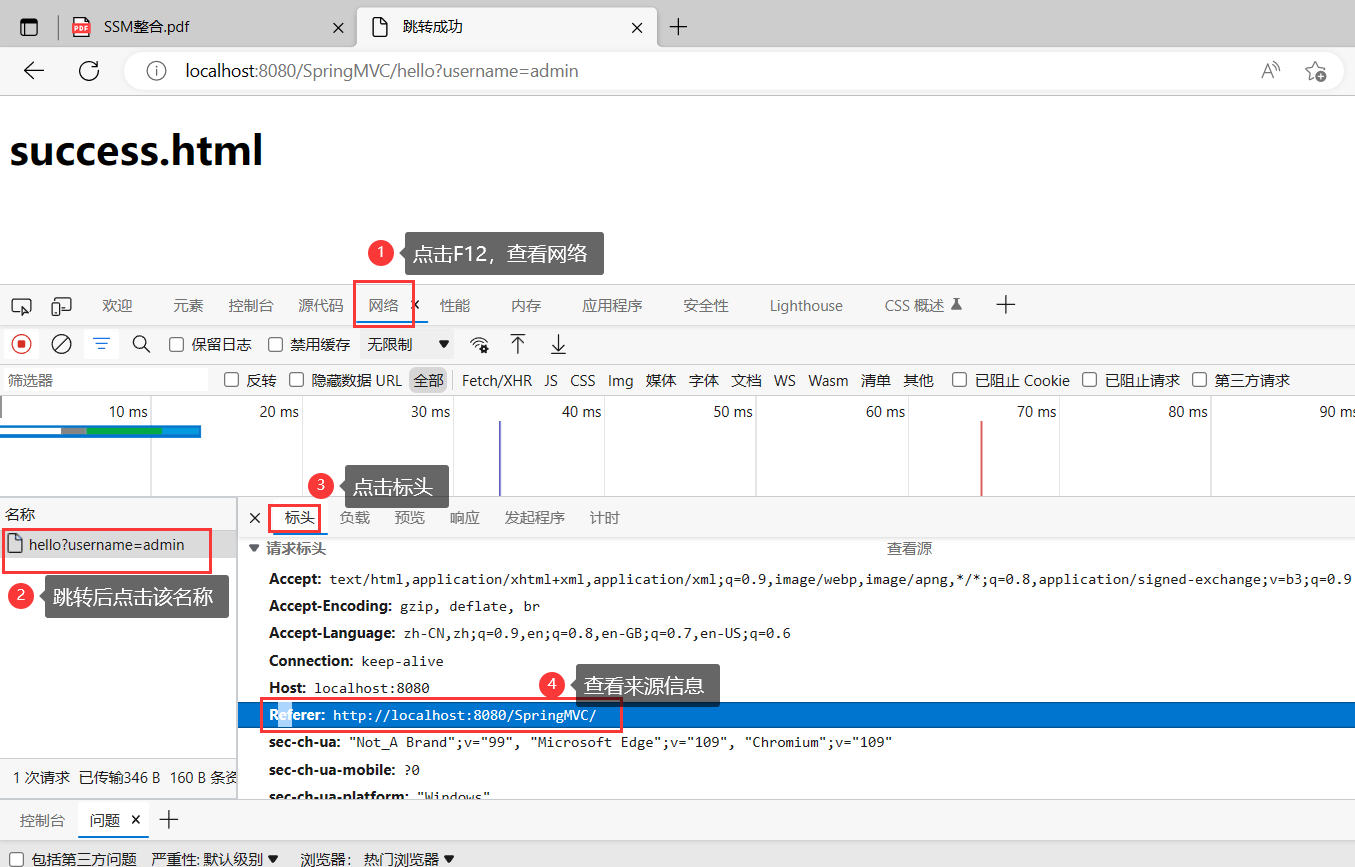
Task: Clear the network log icon
Action: pos(61,344)
